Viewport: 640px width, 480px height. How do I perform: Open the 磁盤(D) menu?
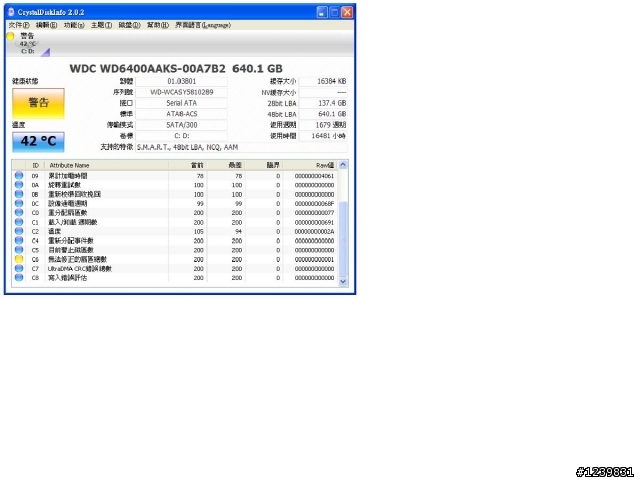coord(129,25)
